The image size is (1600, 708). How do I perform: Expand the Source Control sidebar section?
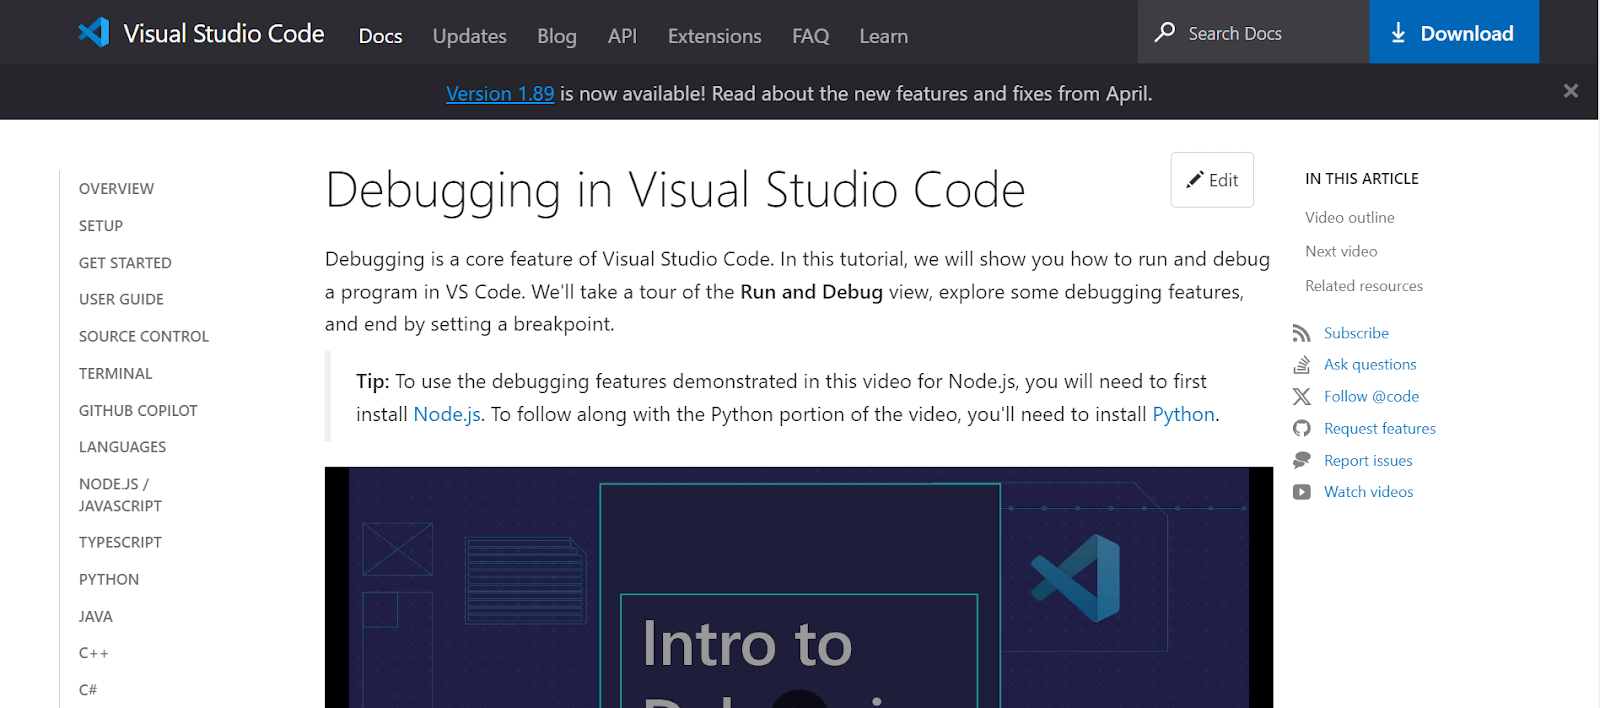pos(144,336)
